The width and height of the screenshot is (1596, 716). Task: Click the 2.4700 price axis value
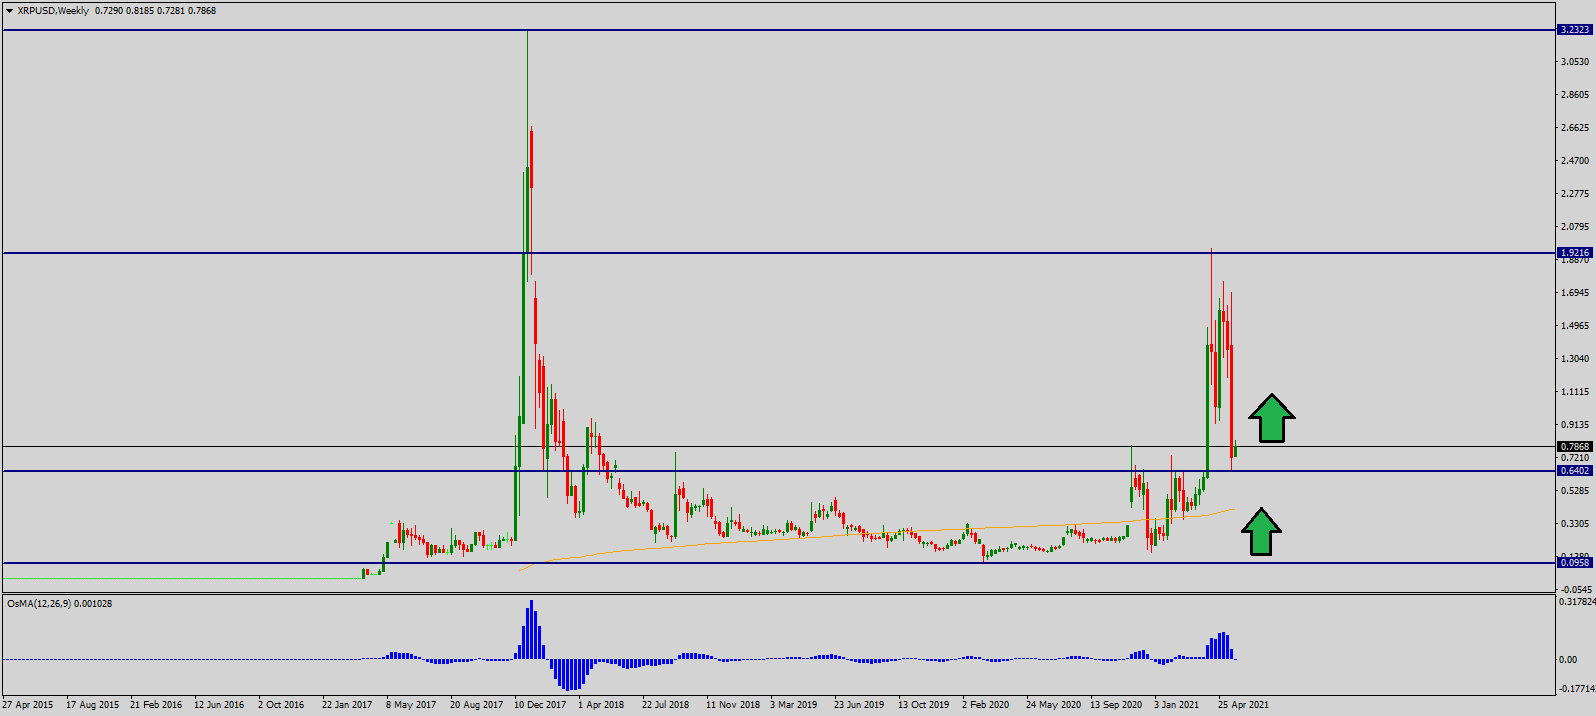pos(1575,161)
